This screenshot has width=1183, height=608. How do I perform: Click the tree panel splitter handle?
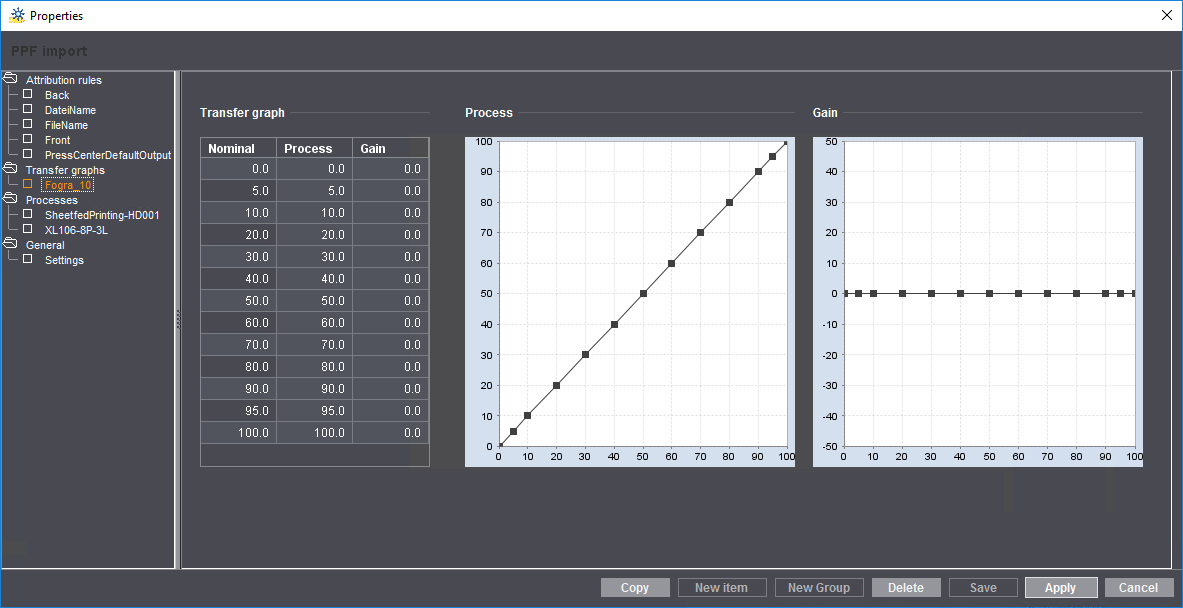tap(178, 319)
